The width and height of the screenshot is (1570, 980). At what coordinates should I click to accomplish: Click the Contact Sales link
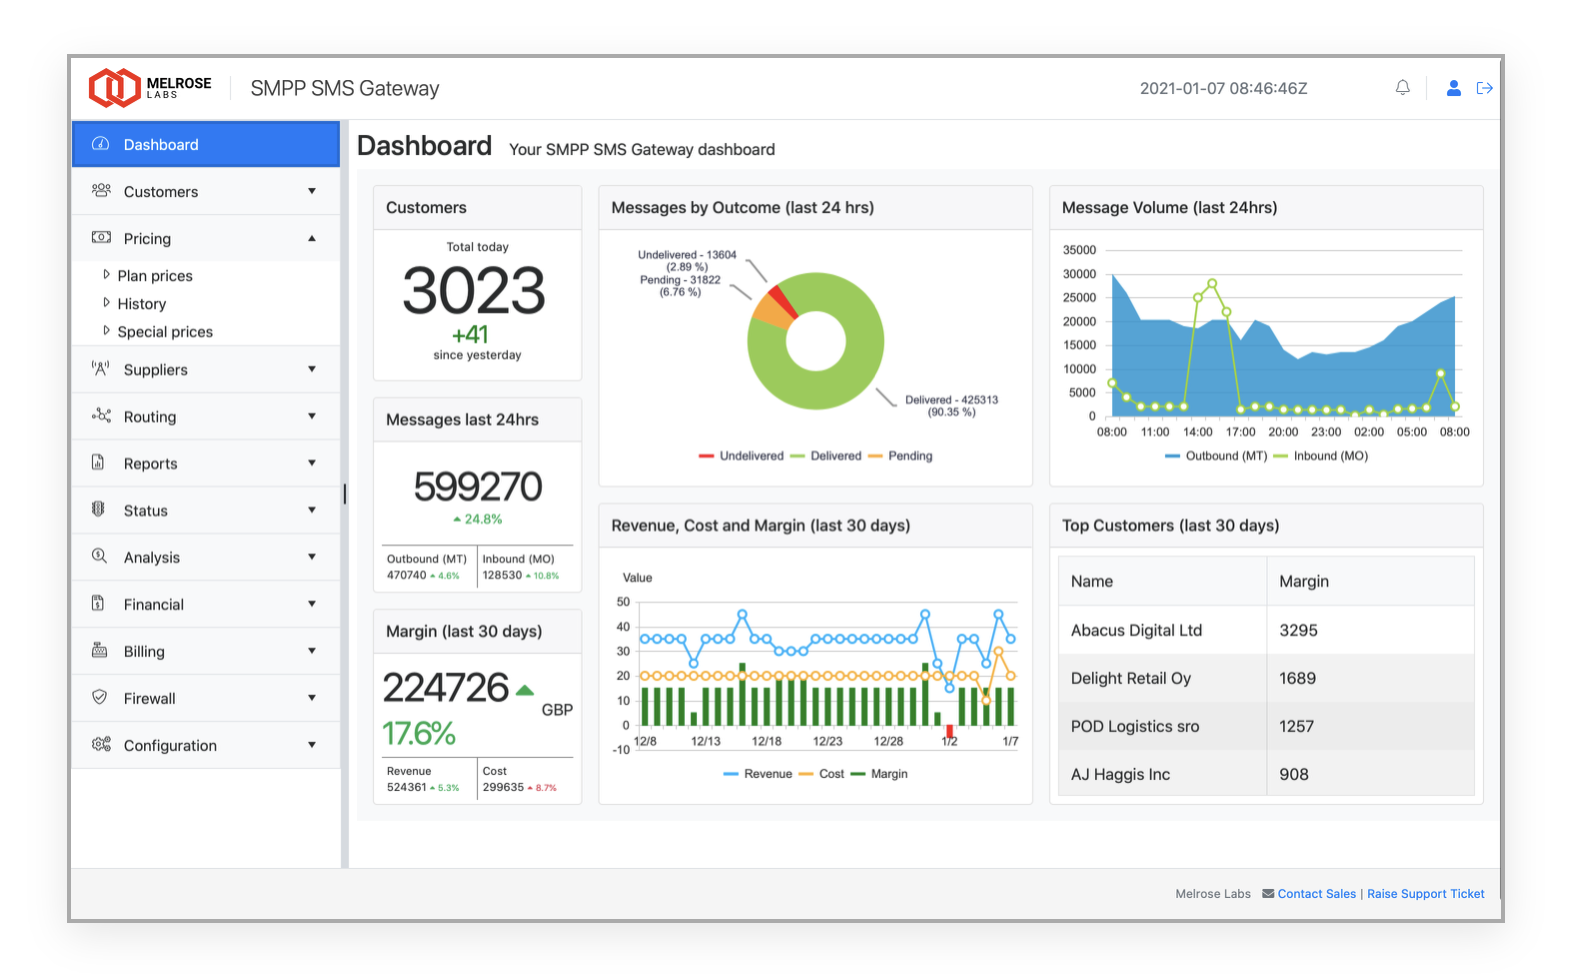[x=1316, y=894]
